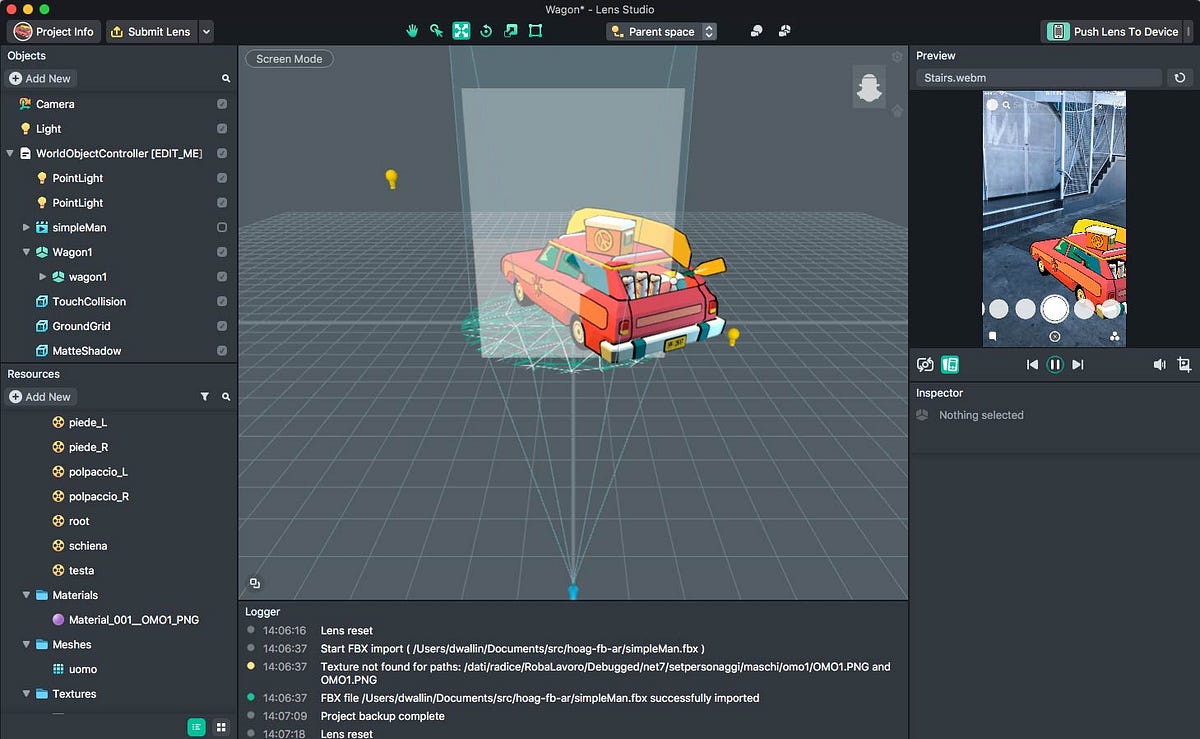The image size is (1200, 739).
Task: Activate the scale tool in toolbar
Action: tap(511, 31)
